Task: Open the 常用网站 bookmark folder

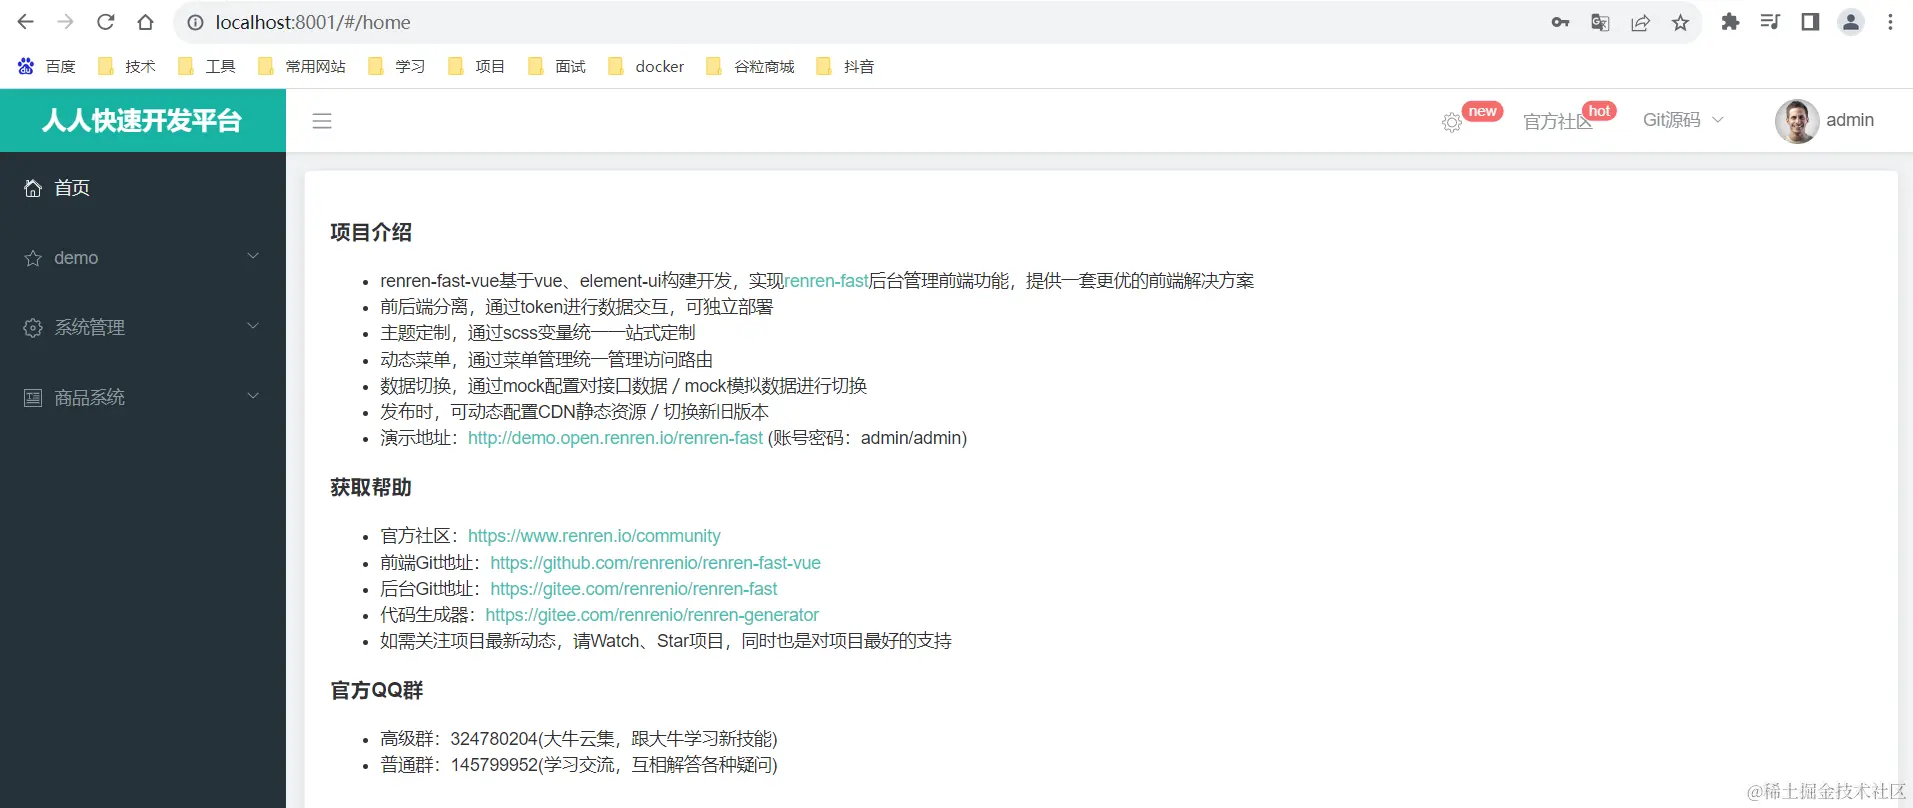Action: click(x=302, y=66)
